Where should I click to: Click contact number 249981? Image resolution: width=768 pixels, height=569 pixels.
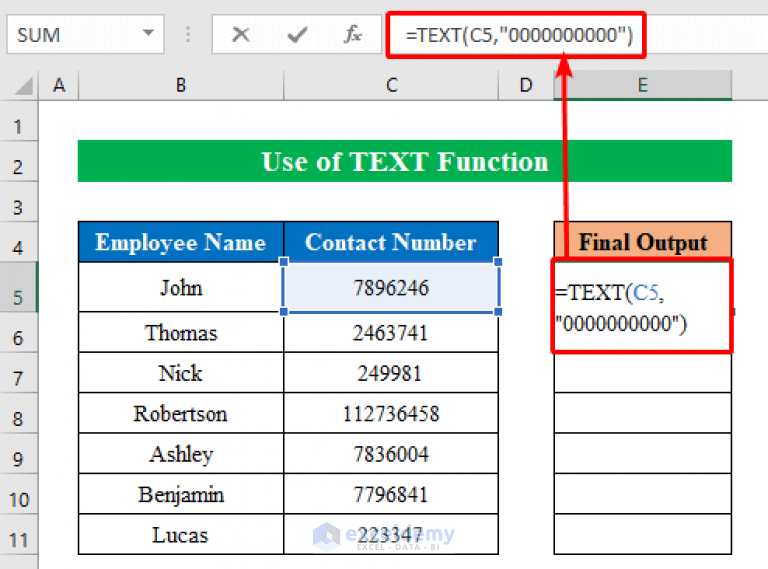click(x=391, y=373)
